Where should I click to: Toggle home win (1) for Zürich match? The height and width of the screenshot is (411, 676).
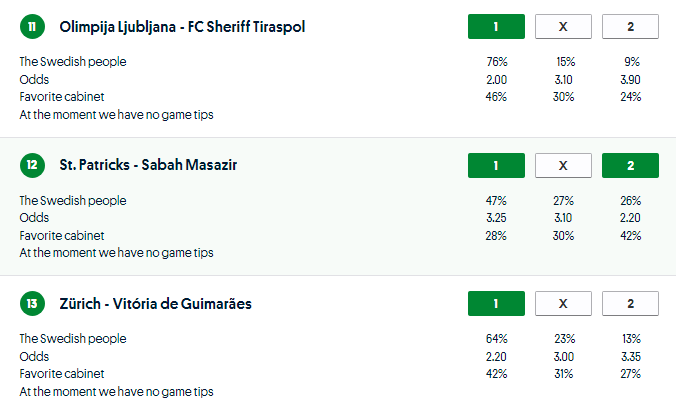(496, 303)
